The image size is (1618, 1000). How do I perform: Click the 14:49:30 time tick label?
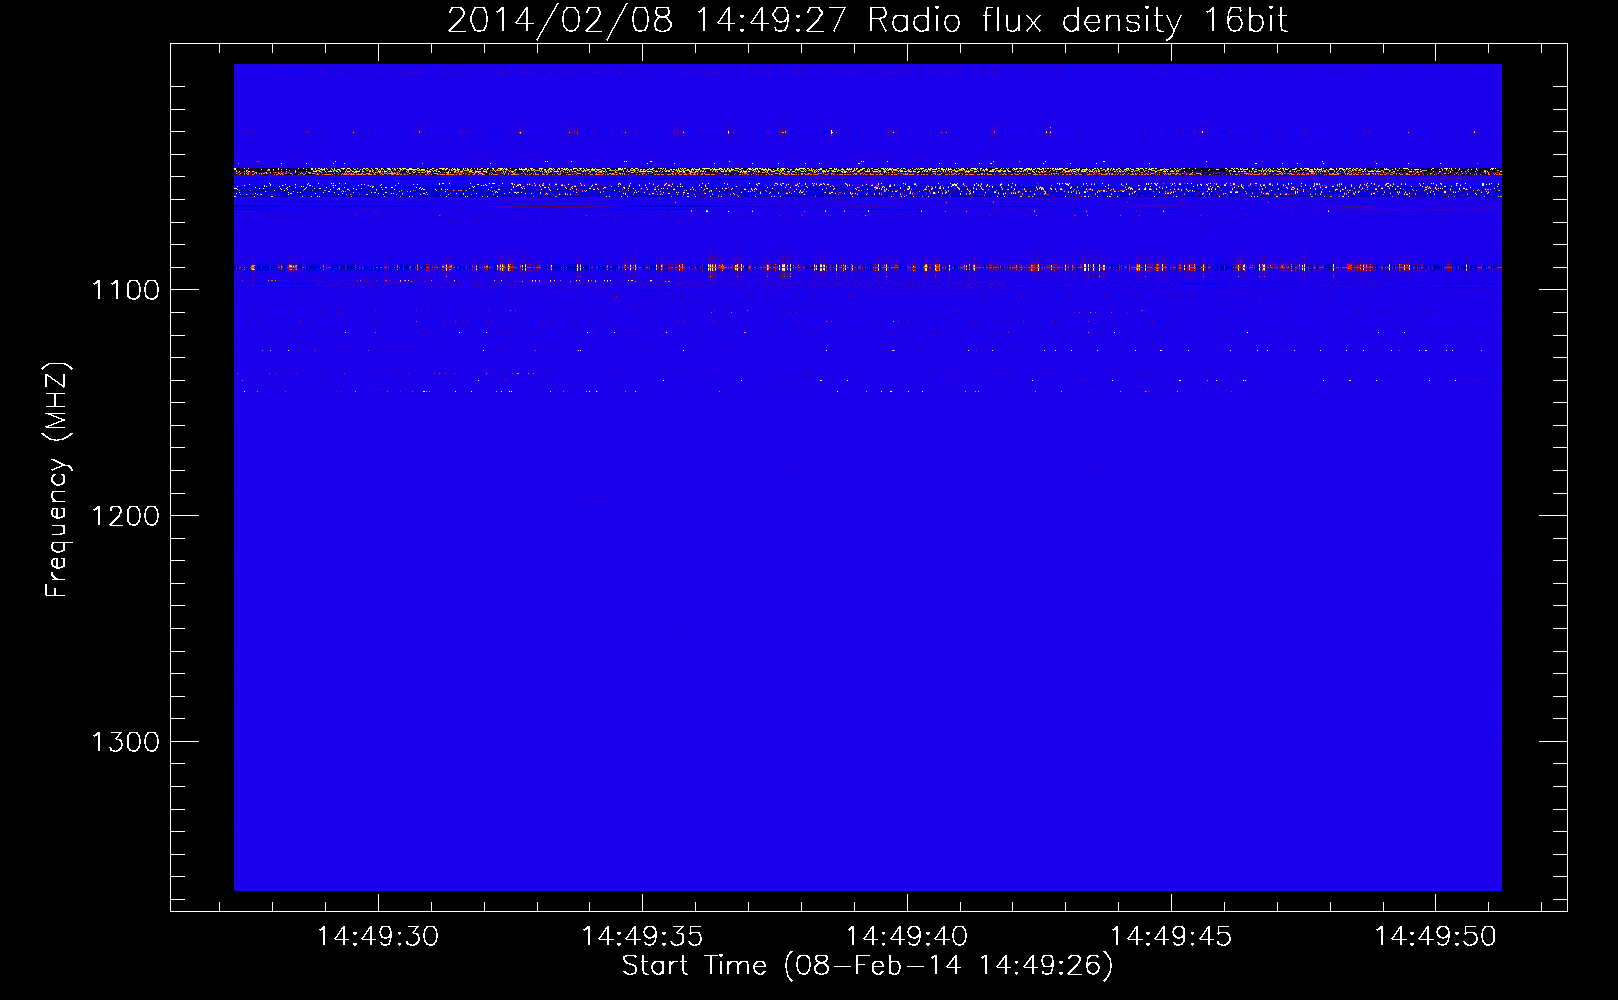(x=378, y=937)
